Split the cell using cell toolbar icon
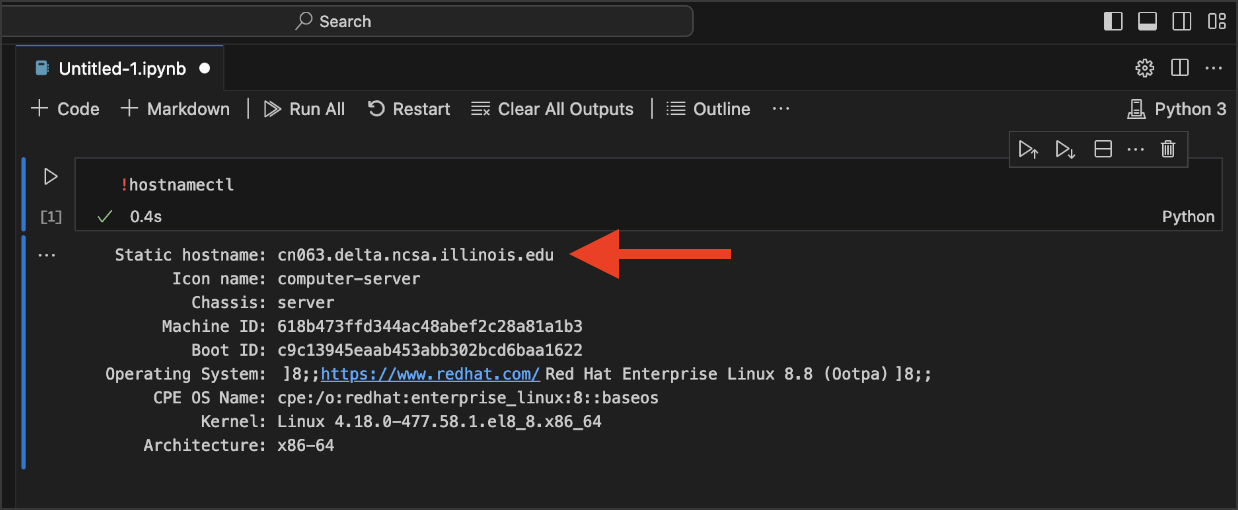Image resolution: width=1238 pixels, height=510 pixels. [1103, 149]
